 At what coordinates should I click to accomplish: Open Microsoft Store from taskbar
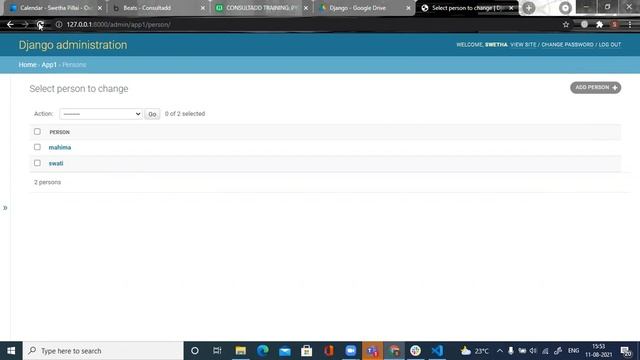coord(307,351)
